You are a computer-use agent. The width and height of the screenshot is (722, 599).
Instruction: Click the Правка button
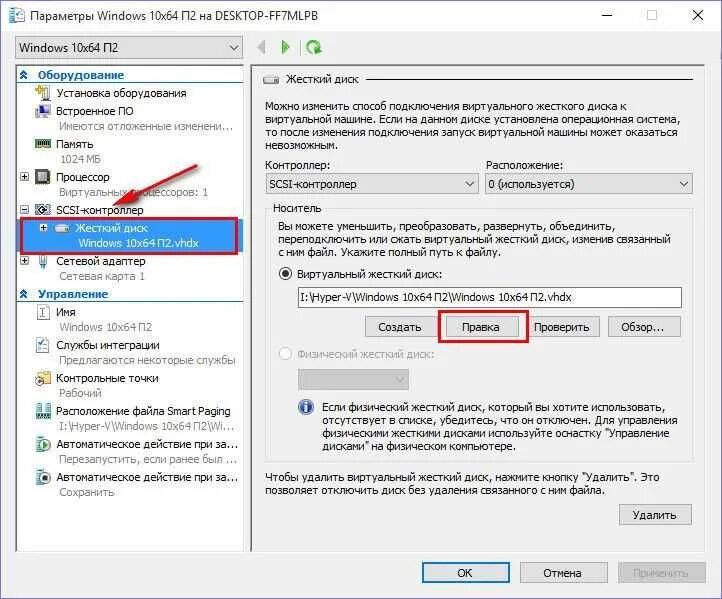(481, 327)
